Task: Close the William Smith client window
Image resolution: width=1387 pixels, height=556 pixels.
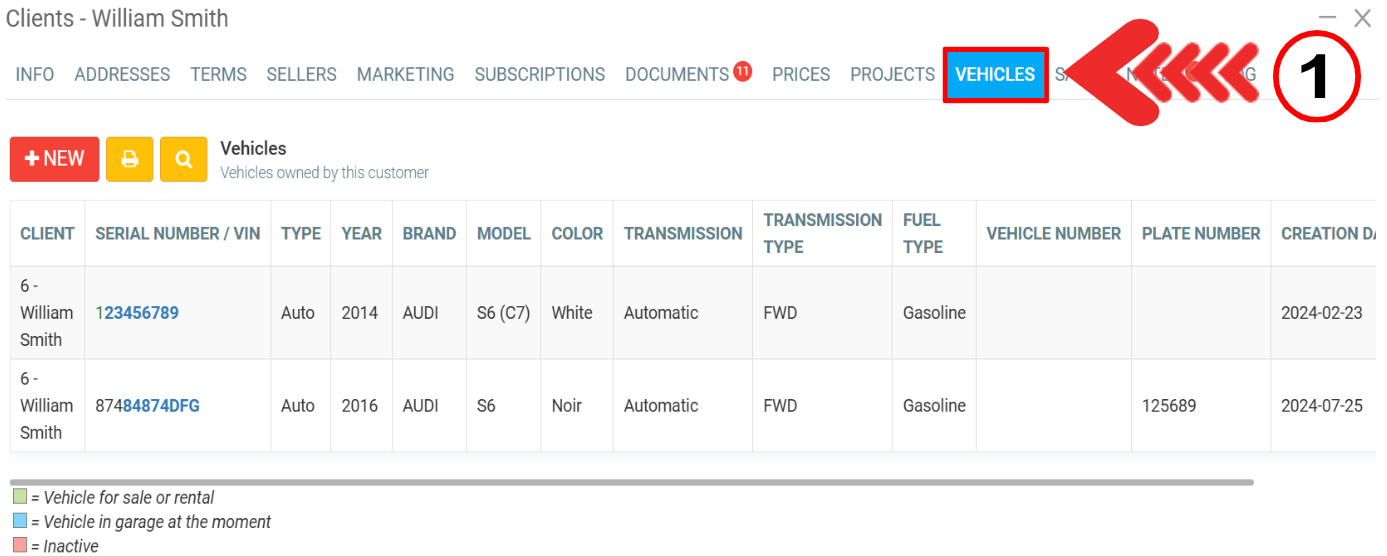Action: click(x=1362, y=18)
